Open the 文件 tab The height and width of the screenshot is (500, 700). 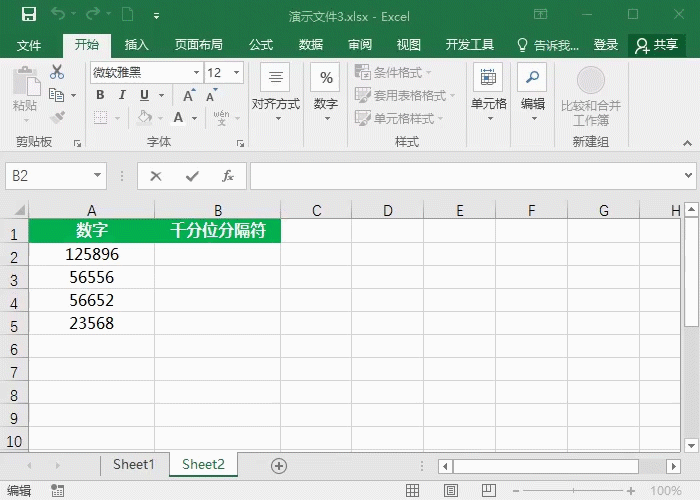coord(29,45)
